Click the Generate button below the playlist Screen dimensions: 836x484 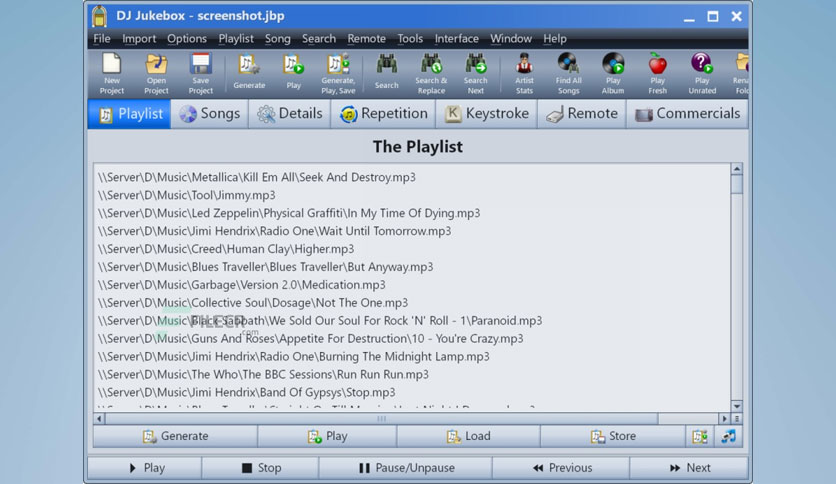[175, 437]
